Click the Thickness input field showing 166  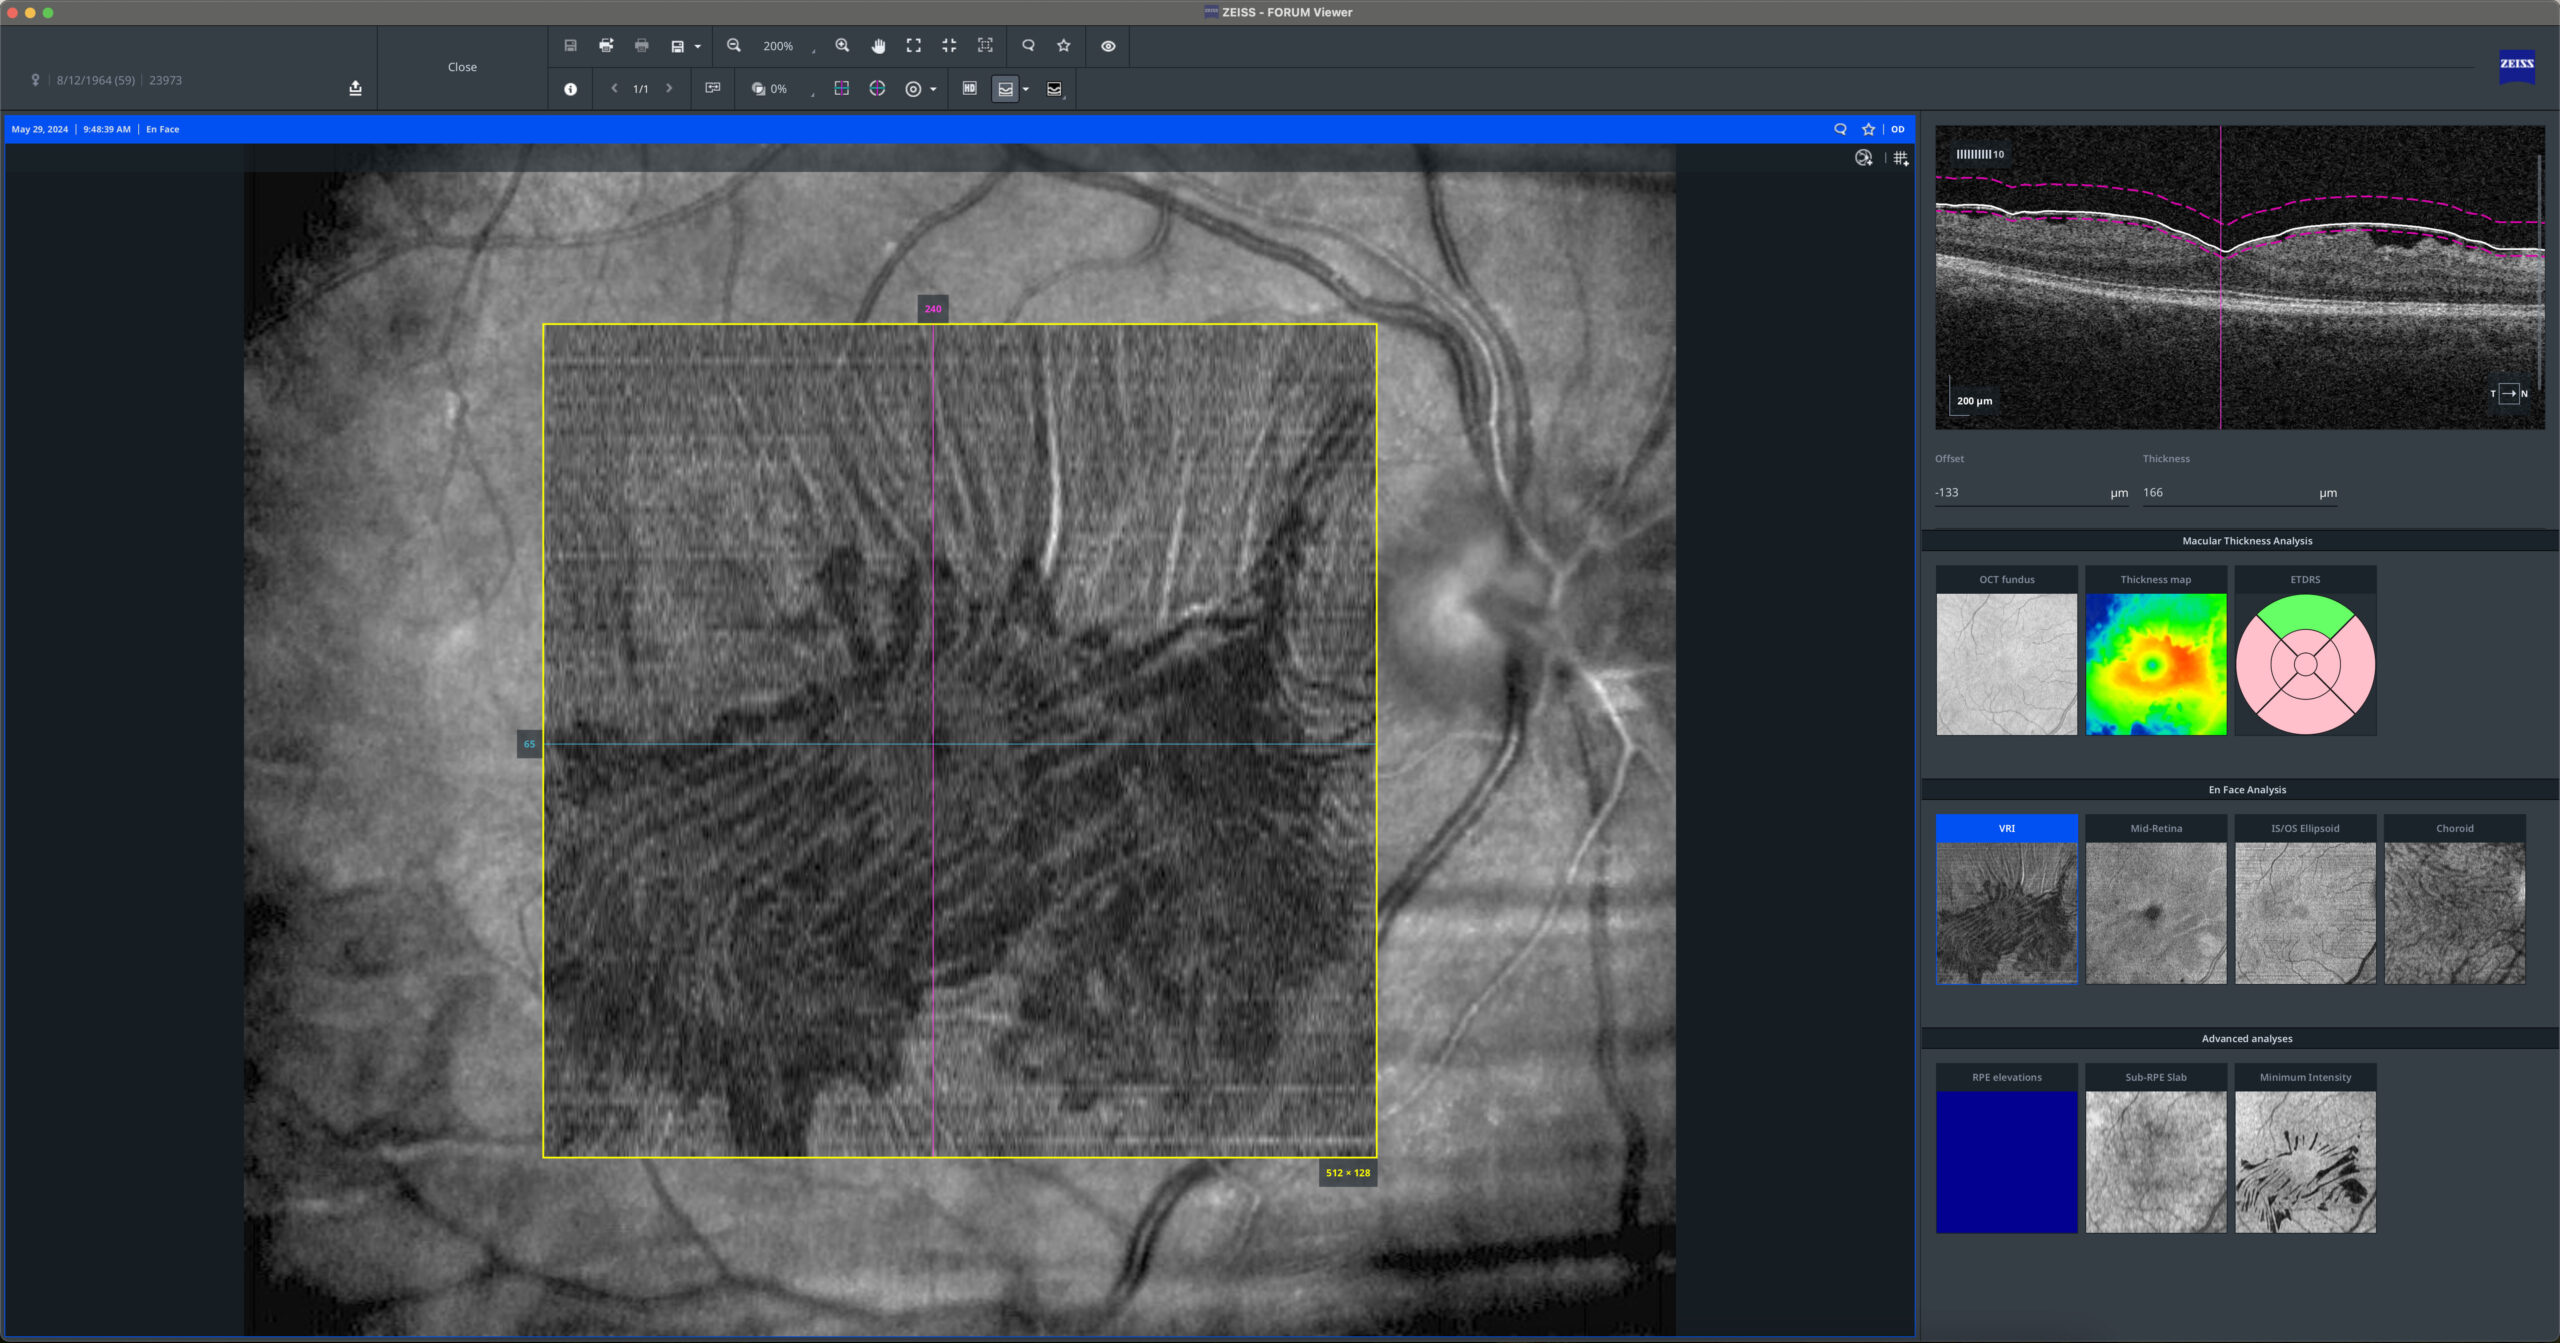coord(2239,493)
